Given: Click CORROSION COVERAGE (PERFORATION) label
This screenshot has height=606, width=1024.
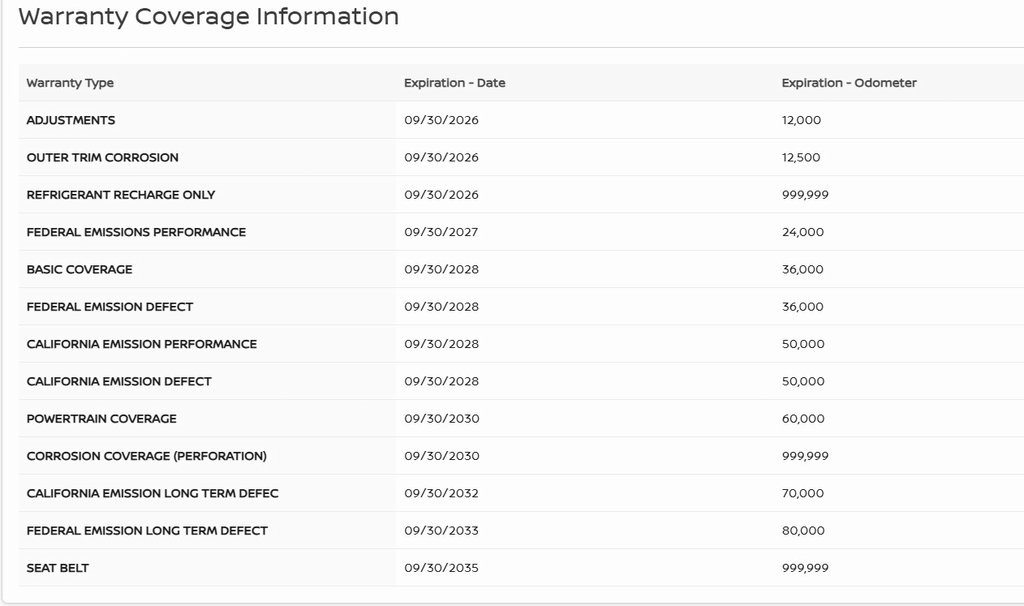Looking at the screenshot, I should pyautogui.click(x=146, y=456).
